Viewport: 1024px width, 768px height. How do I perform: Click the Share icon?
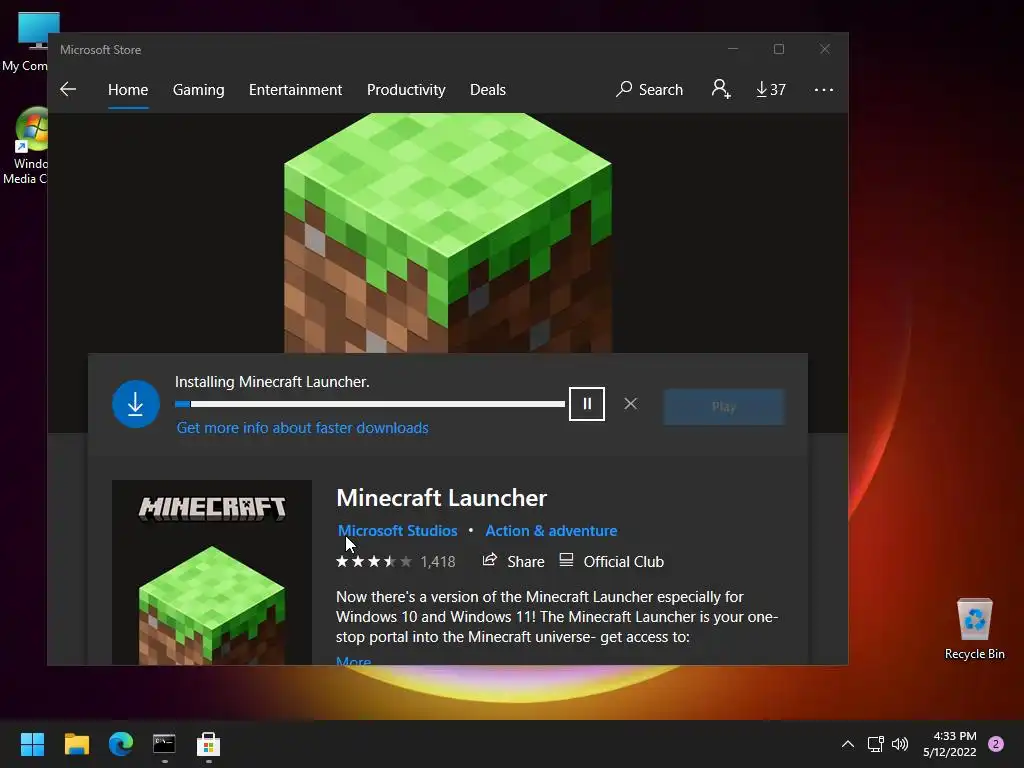tap(490, 560)
